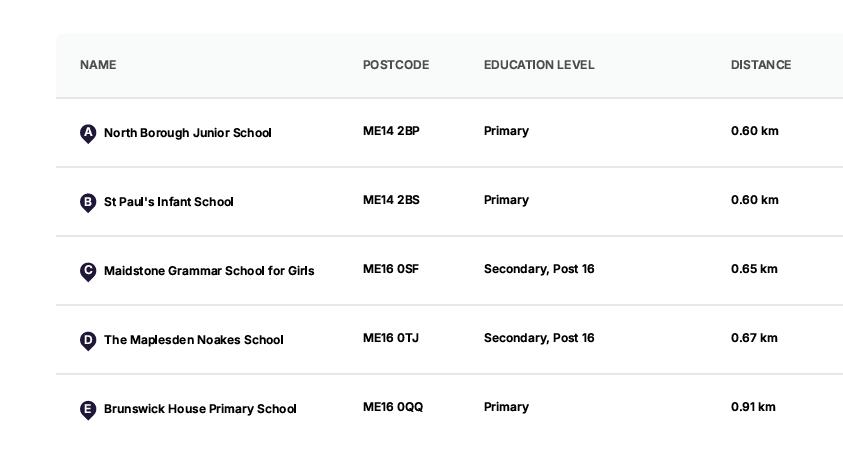This screenshot has width=843, height=456.
Task: Click map marker D icon
Action: point(88,340)
